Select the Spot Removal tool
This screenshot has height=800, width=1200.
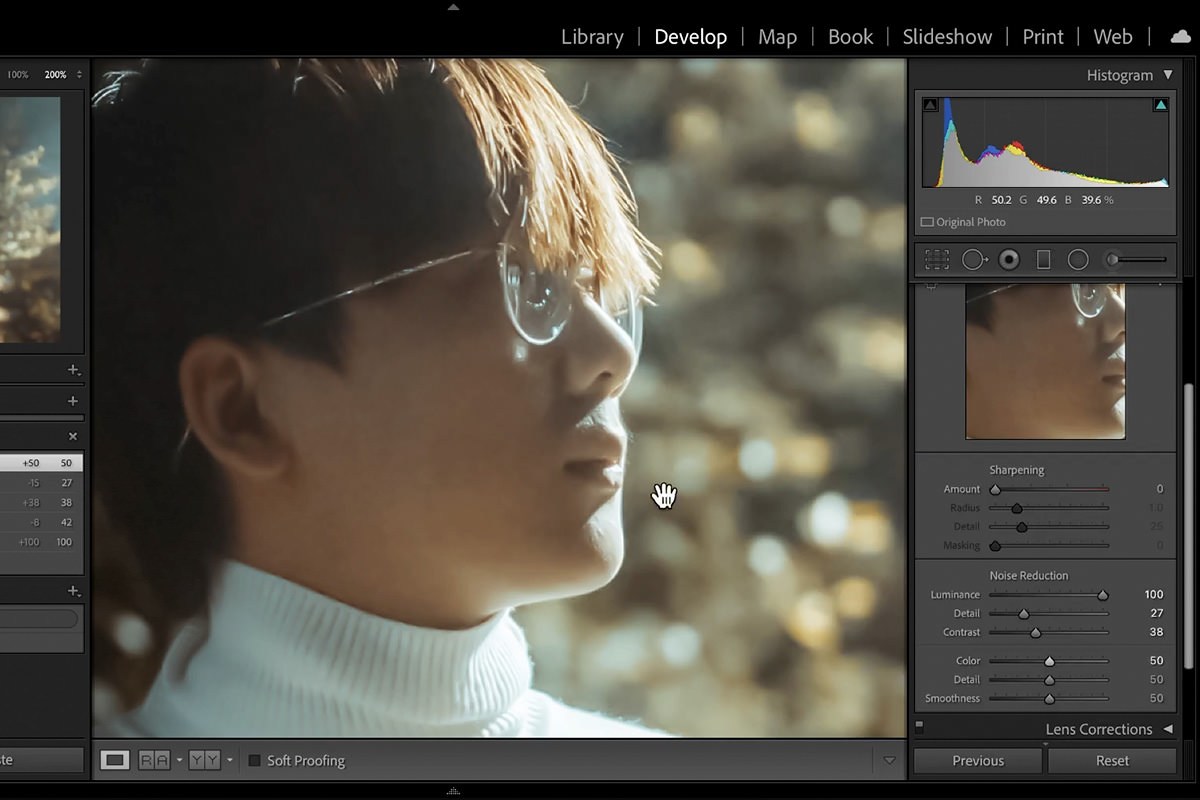point(974,260)
